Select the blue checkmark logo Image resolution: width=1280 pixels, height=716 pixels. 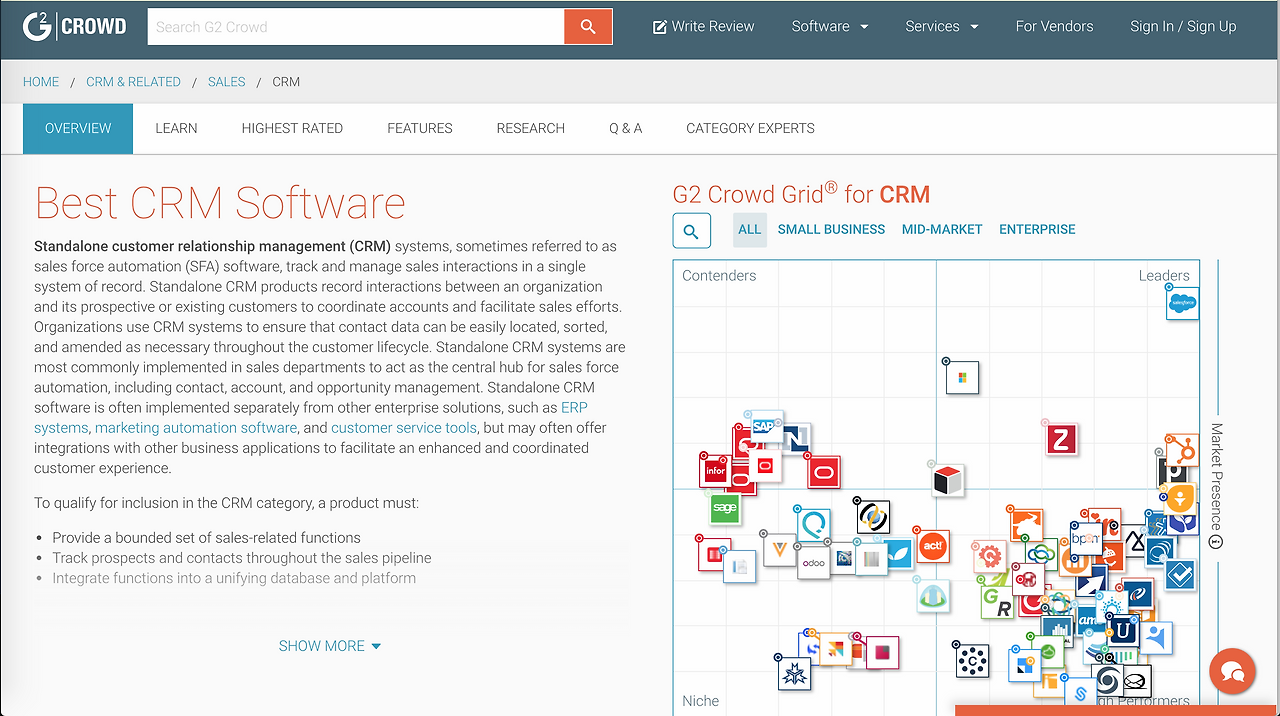point(1180,575)
